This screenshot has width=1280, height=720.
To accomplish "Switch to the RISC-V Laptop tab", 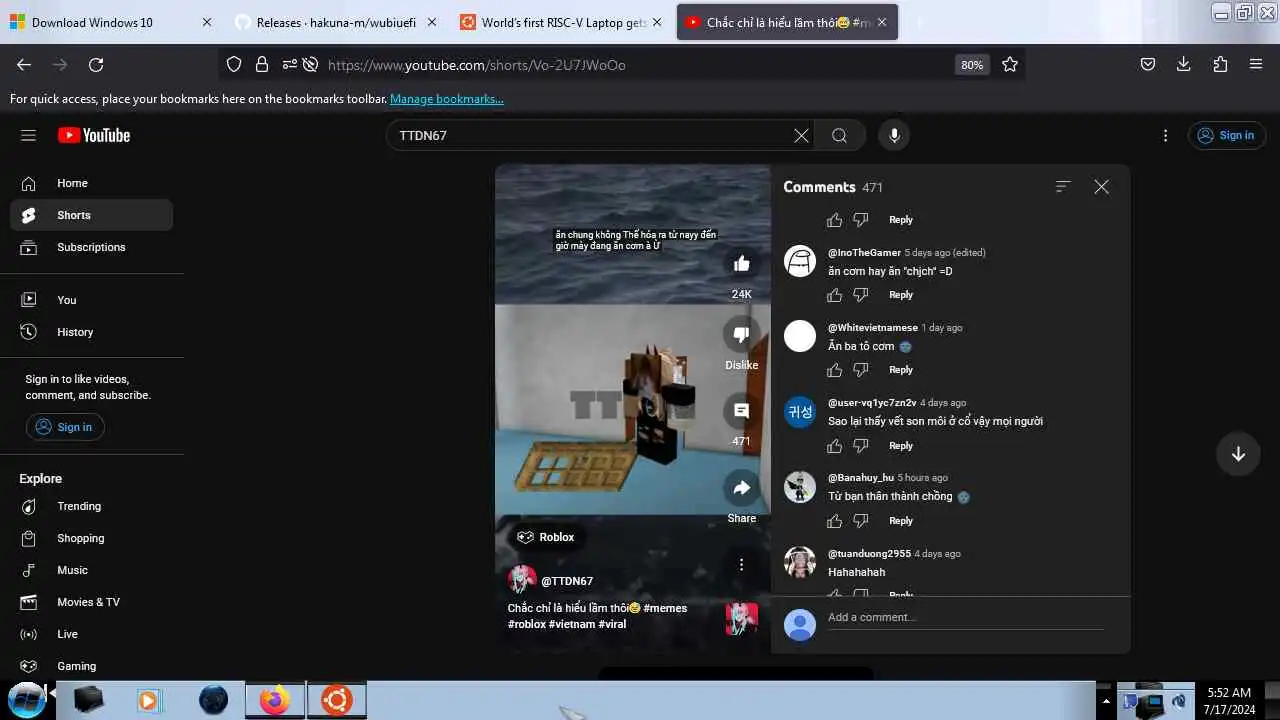I will coord(562,22).
